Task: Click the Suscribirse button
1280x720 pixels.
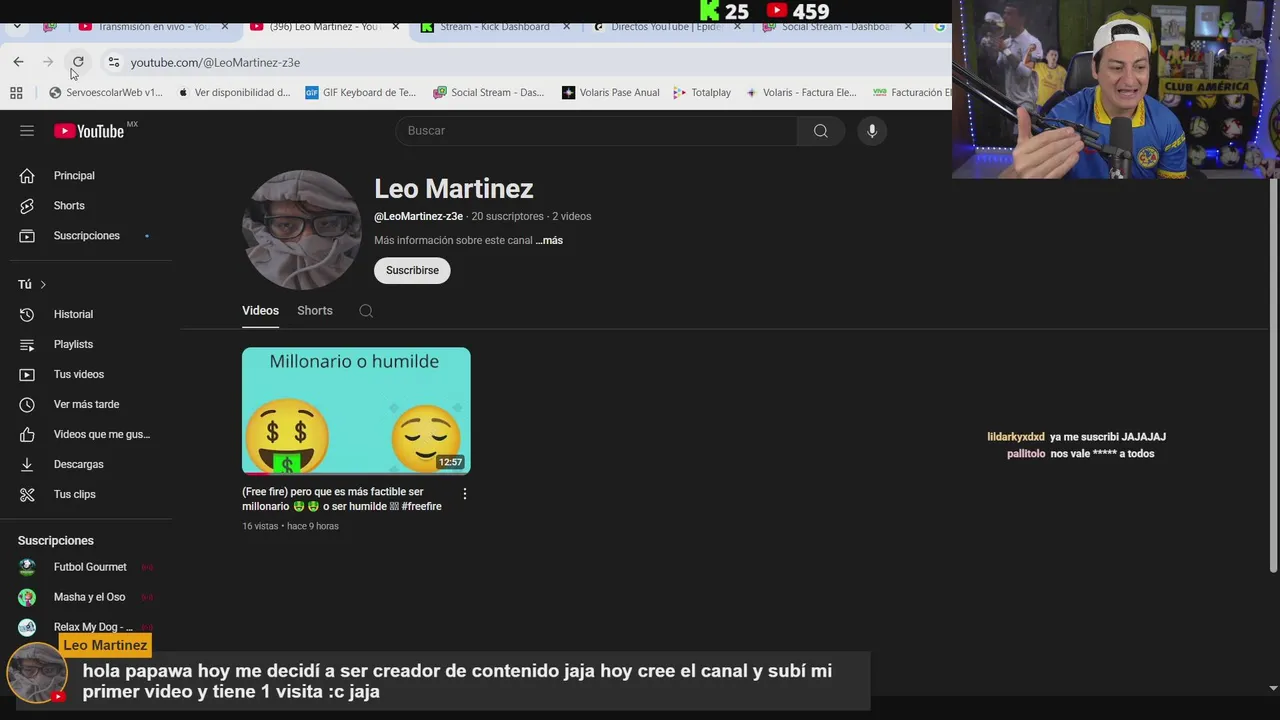Action: tap(412, 271)
